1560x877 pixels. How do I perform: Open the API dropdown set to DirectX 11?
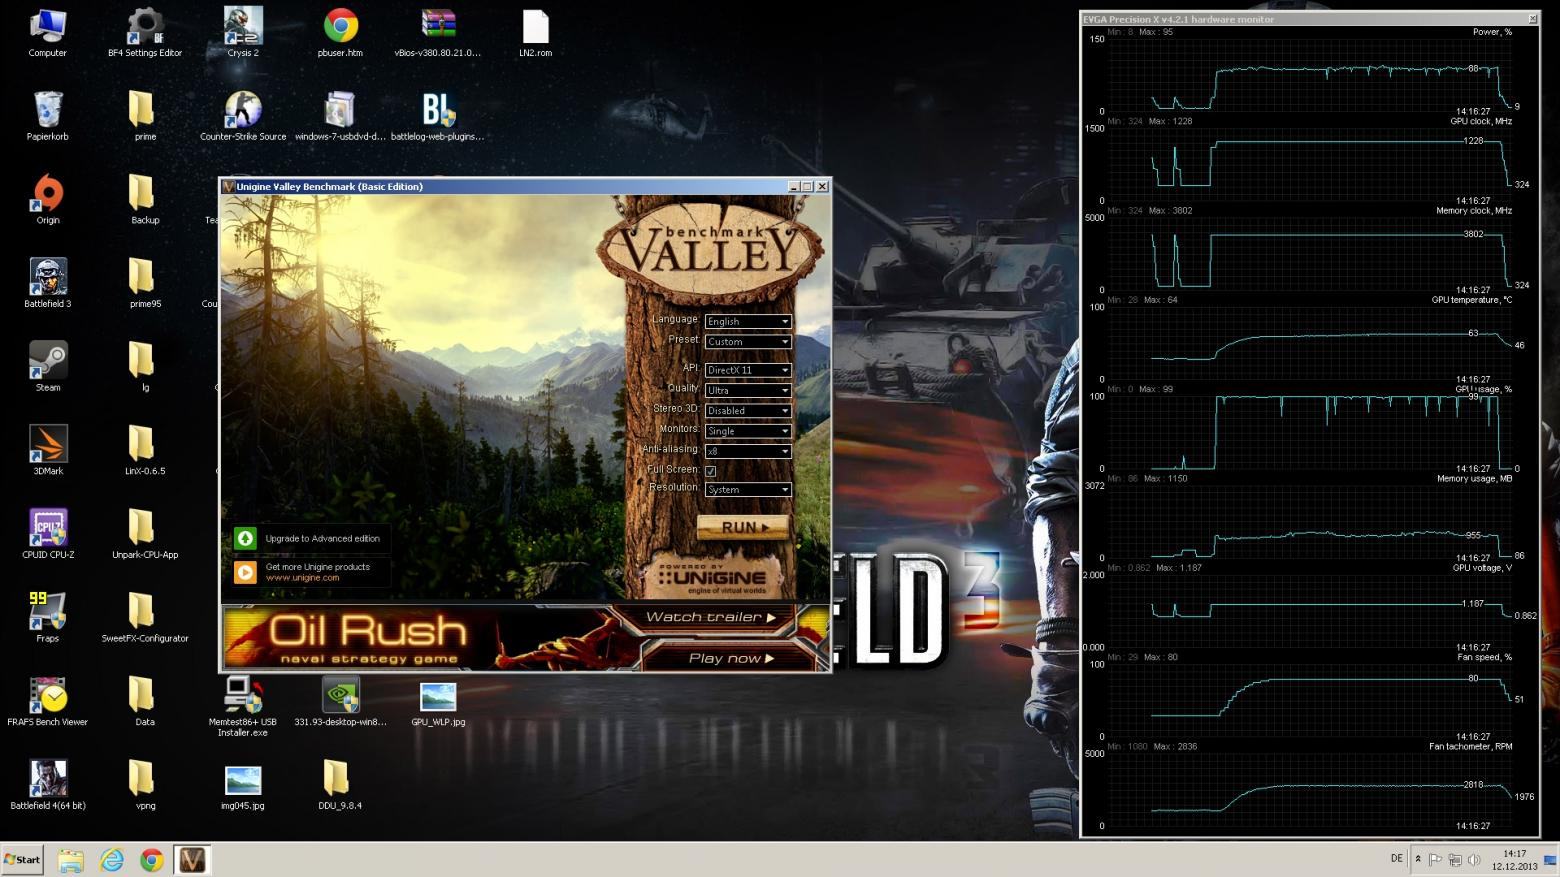pyautogui.click(x=748, y=370)
